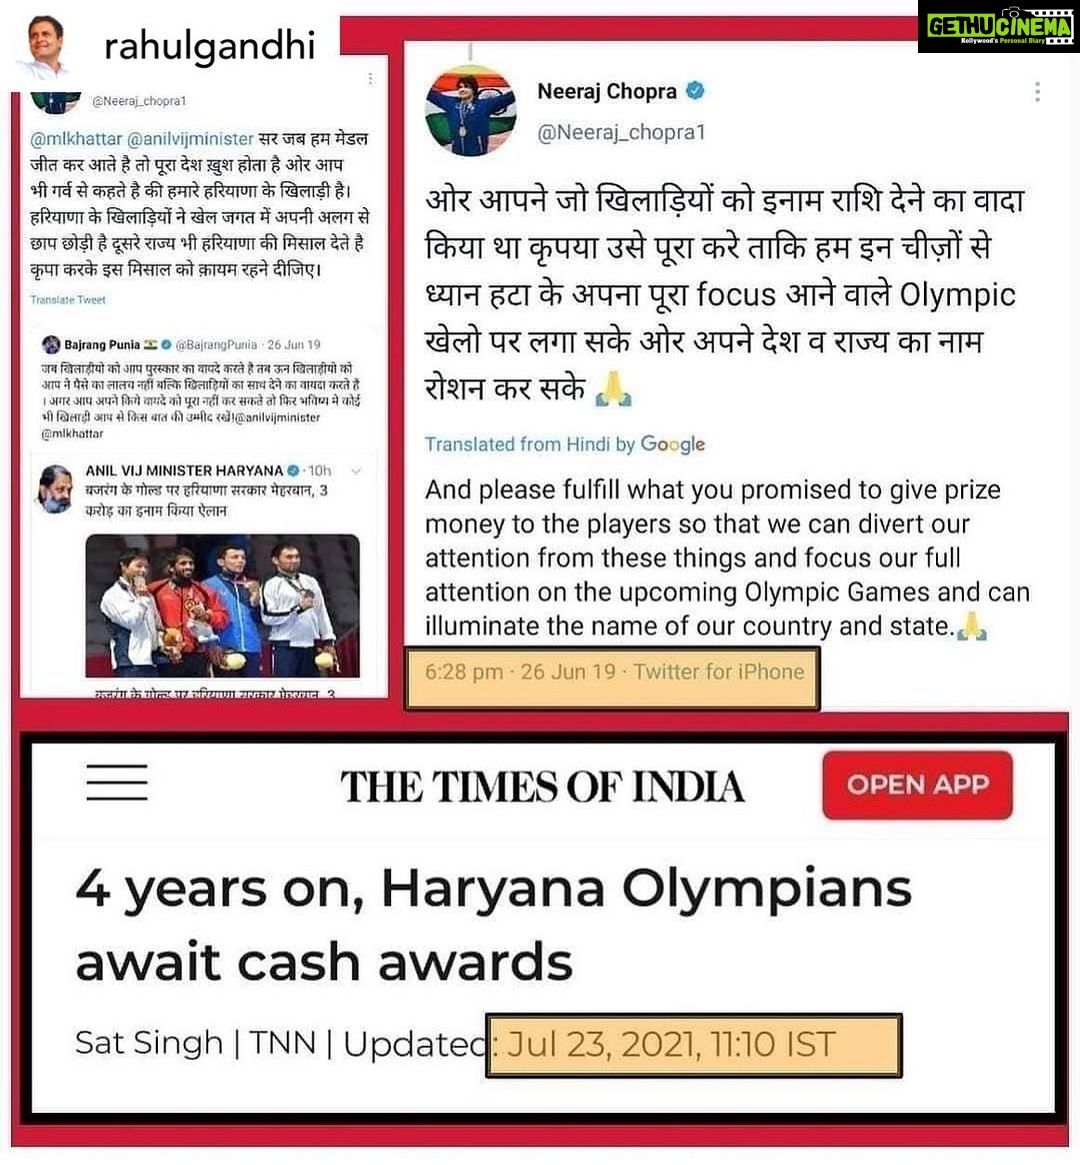Screen dimensions: 1080x1165
Task: Open the small three-dot menu on left tweet
Action: [370, 78]
